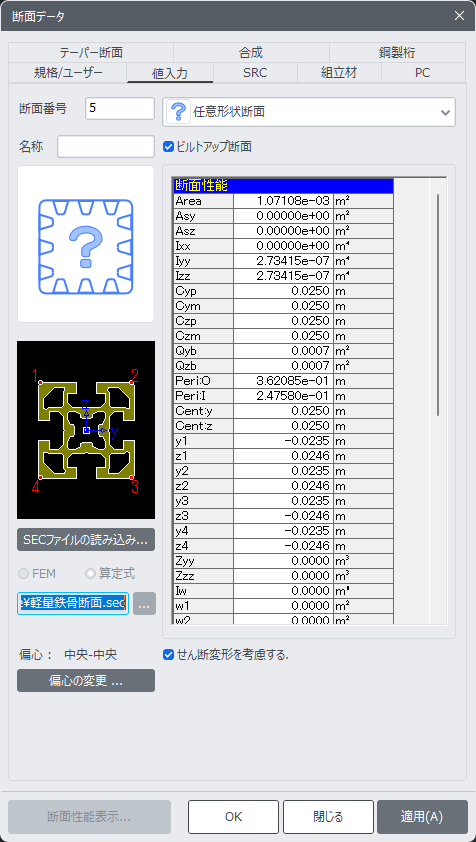Image resolution: width=476 pixels, height=842 pixels.
Task: Click the section preview with numbered corner points
Action: coord(86,430)
